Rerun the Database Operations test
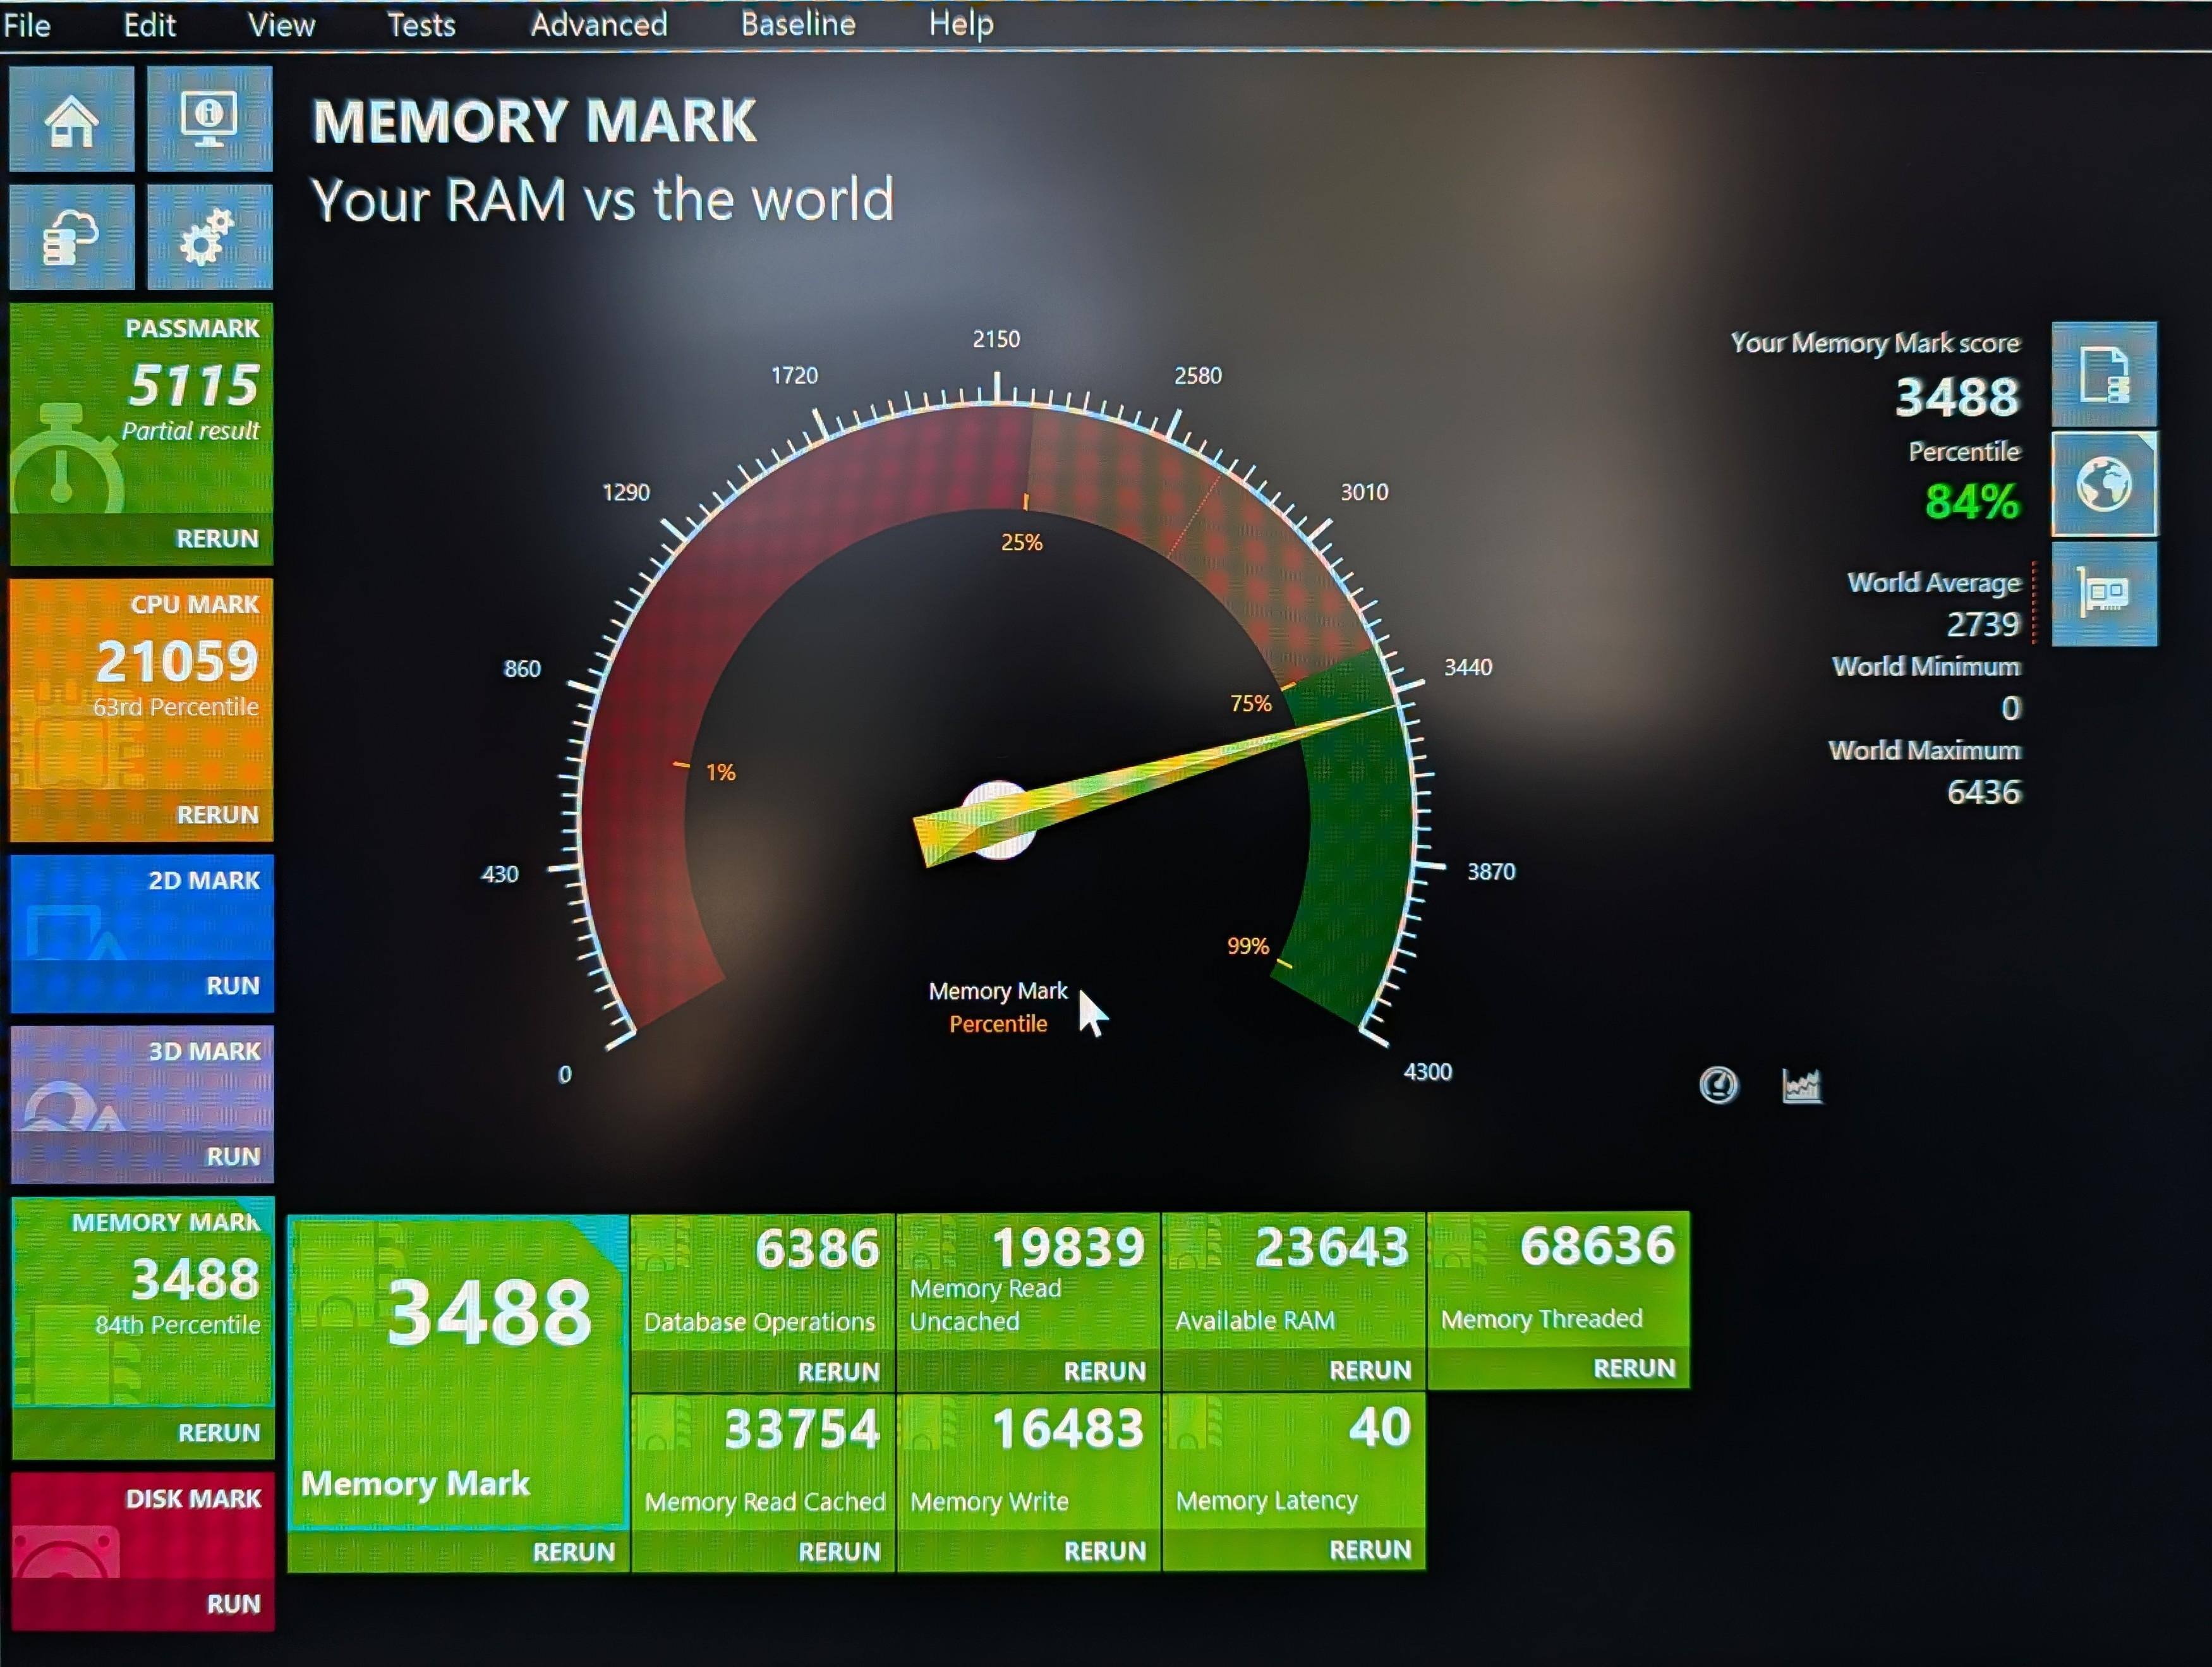This screenshot has width=2212, height=1667. (838, 1372)
